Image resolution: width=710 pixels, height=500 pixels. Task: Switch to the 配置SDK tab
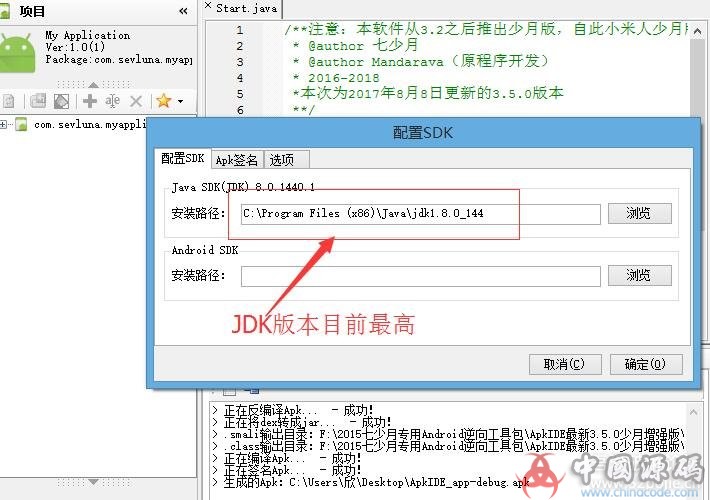pyautogui.click(x=183, y=159)
